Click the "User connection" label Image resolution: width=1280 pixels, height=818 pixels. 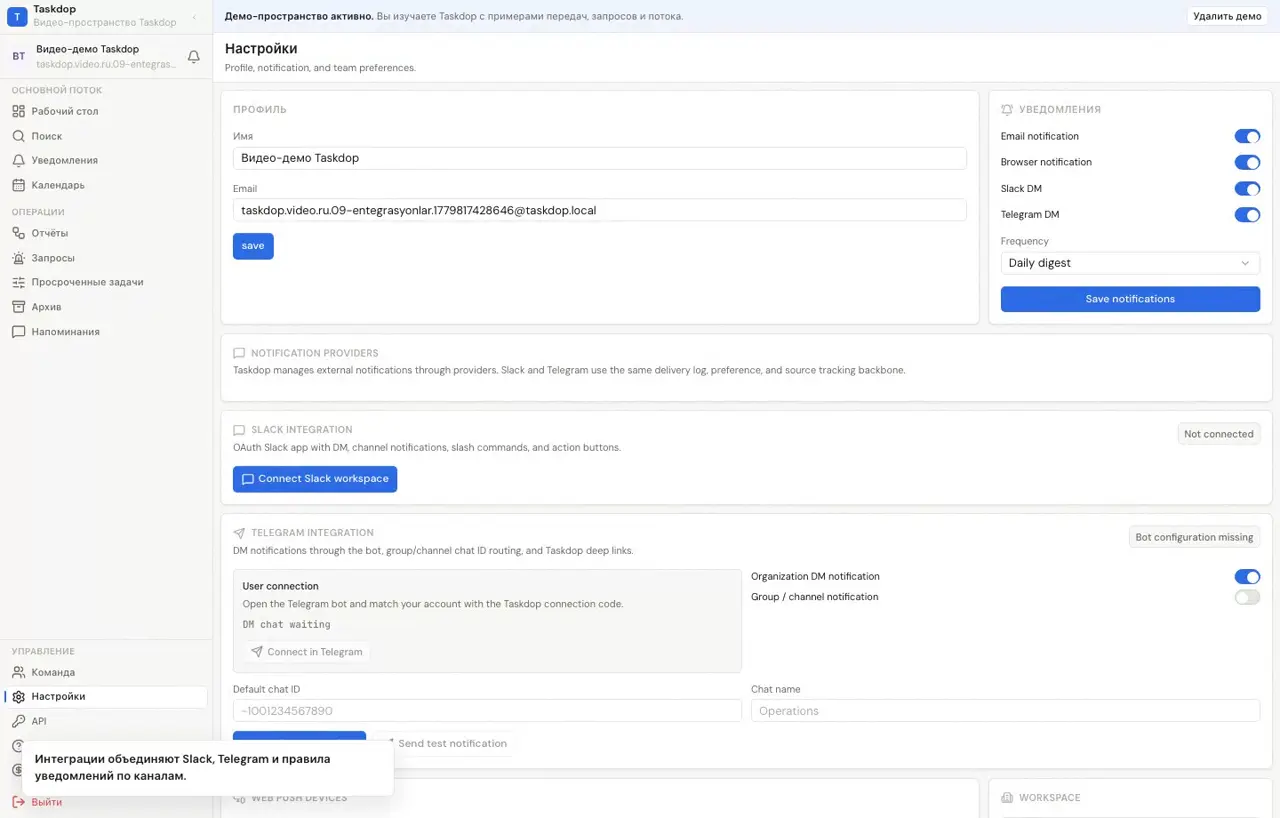click(x=281, y=586)
